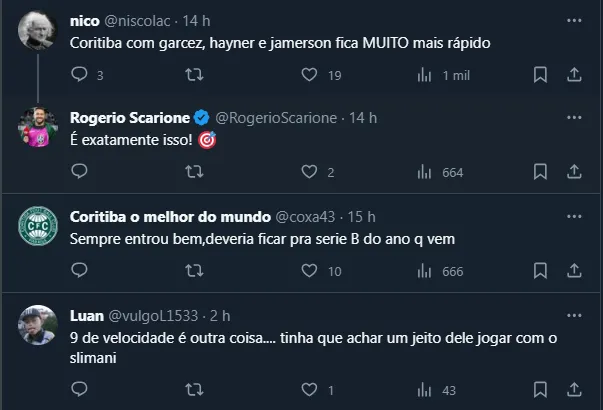Share nico's tweet
603x410 pixels.
(574, 74)
